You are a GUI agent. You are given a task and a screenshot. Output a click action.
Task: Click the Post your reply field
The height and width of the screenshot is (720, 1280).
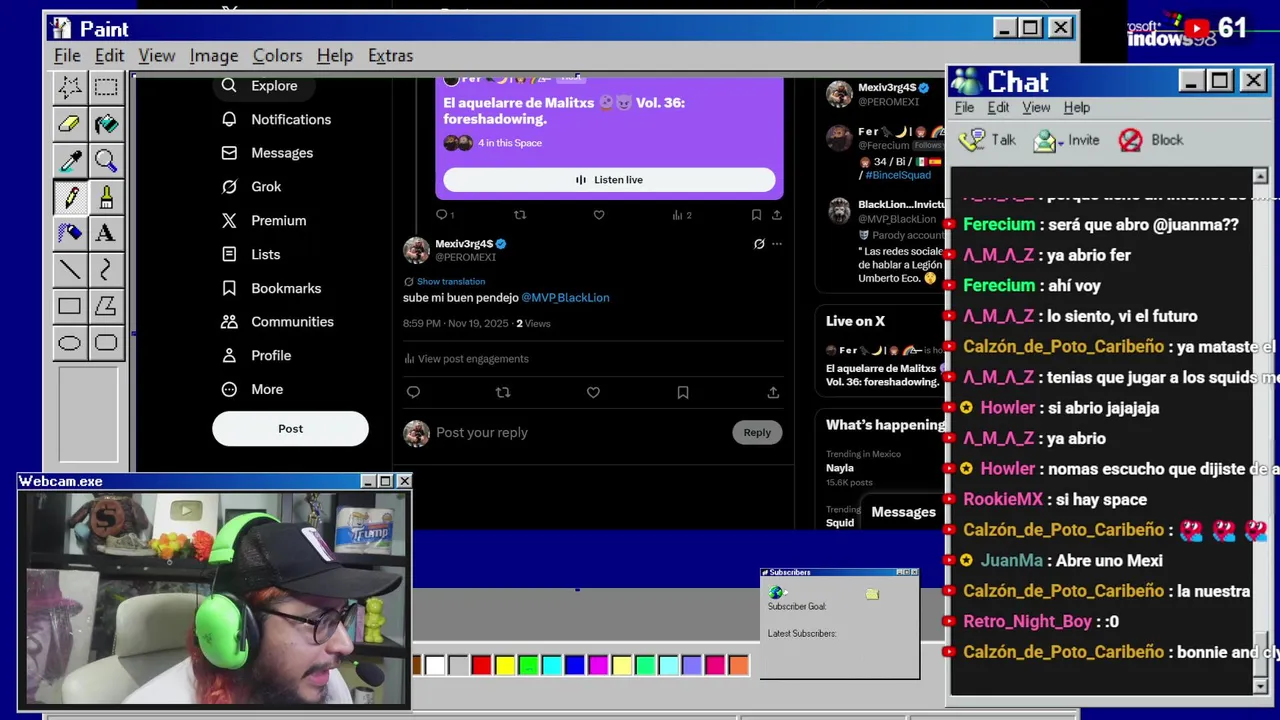click(x=580, y=433)
